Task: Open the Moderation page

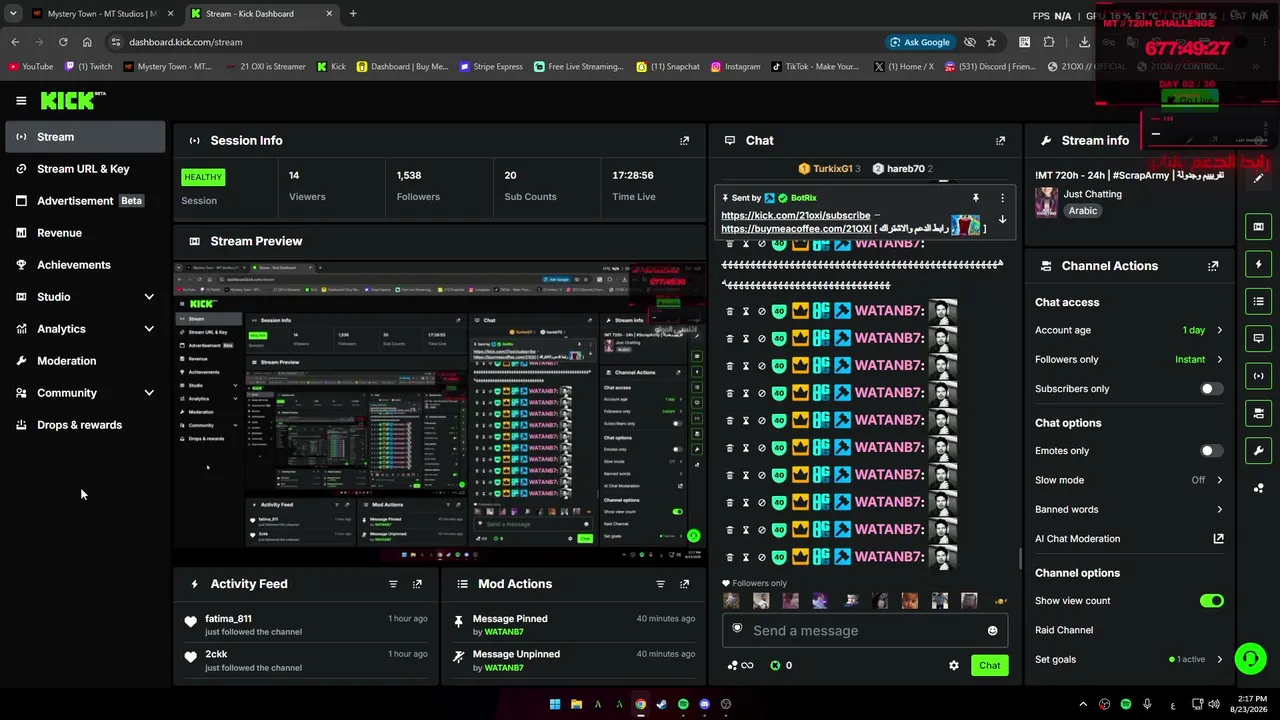Action: pos(85,361)
